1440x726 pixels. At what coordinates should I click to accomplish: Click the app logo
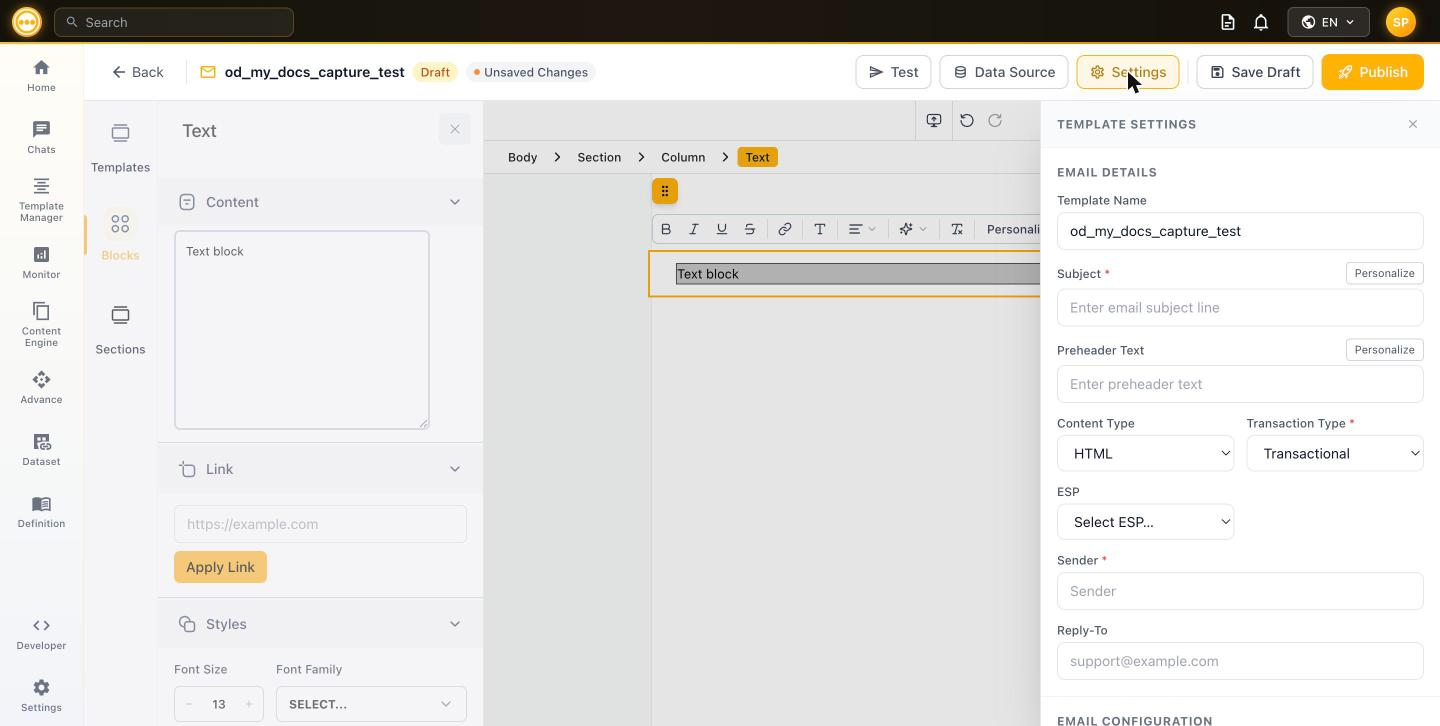coord(27,22)
